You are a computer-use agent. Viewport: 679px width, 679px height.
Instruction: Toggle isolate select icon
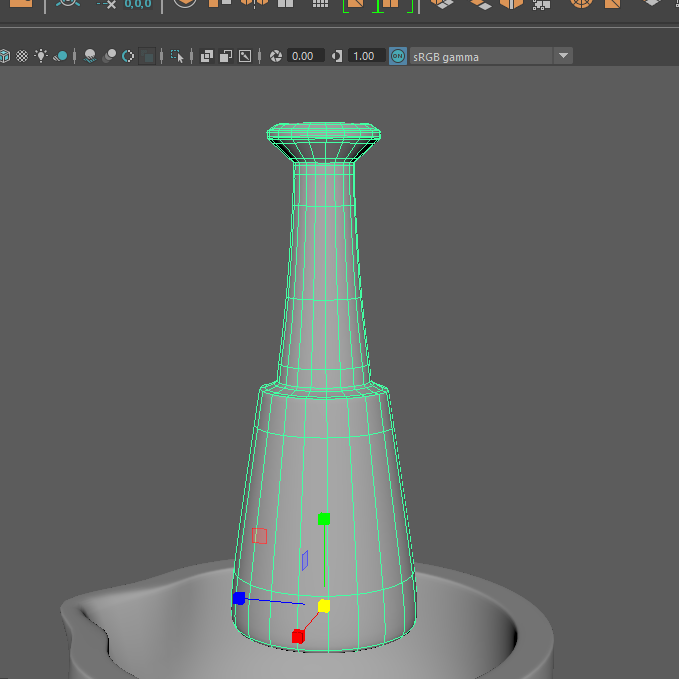click(177, 56)
